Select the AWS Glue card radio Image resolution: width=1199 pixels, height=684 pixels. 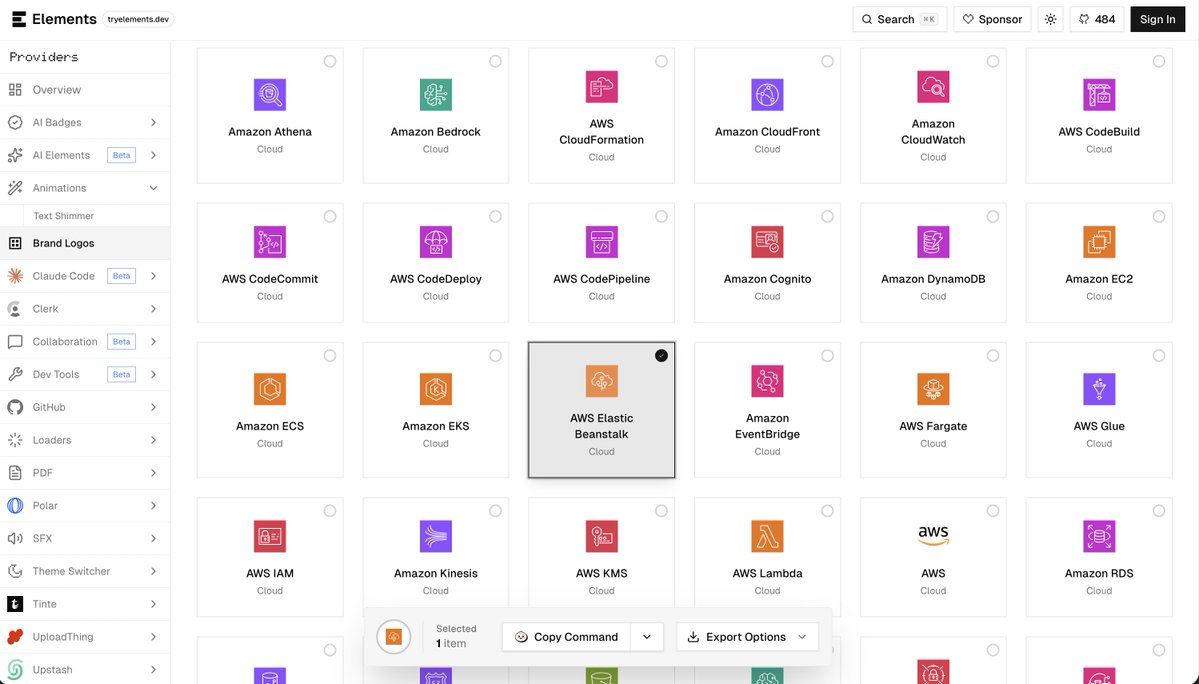point(1158,355)
